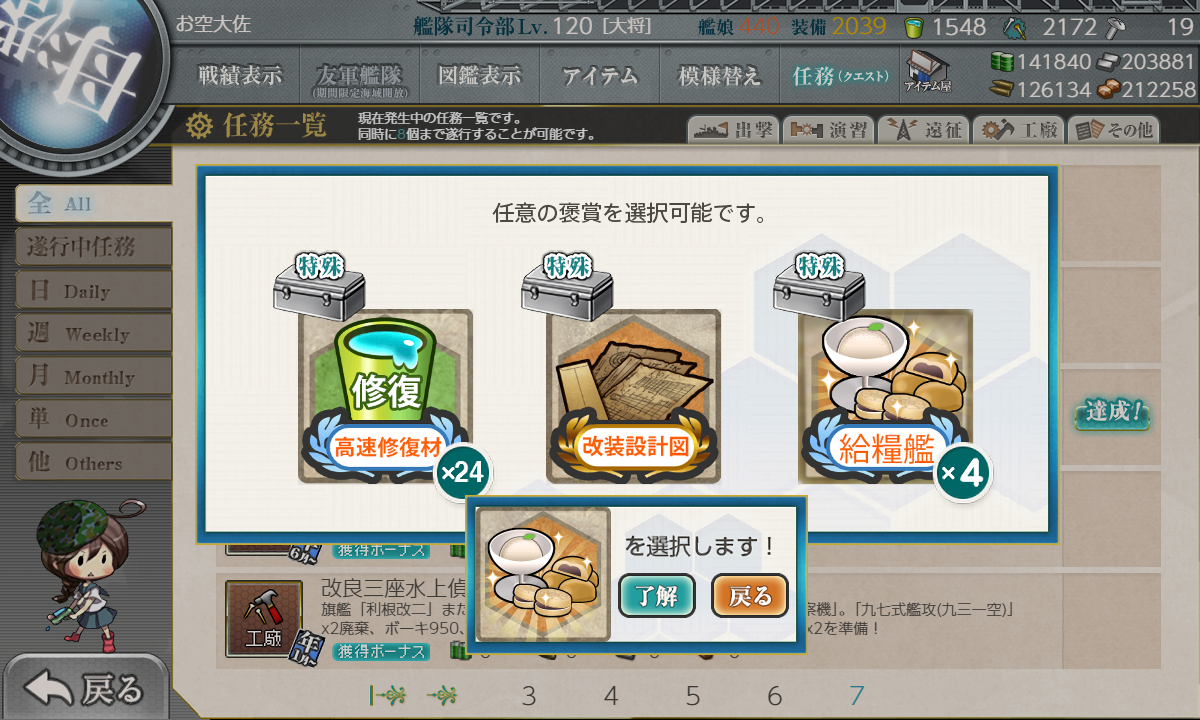Jump to first page arrow icon
This screenshot has height=720, width=1200.
point(387,696)
